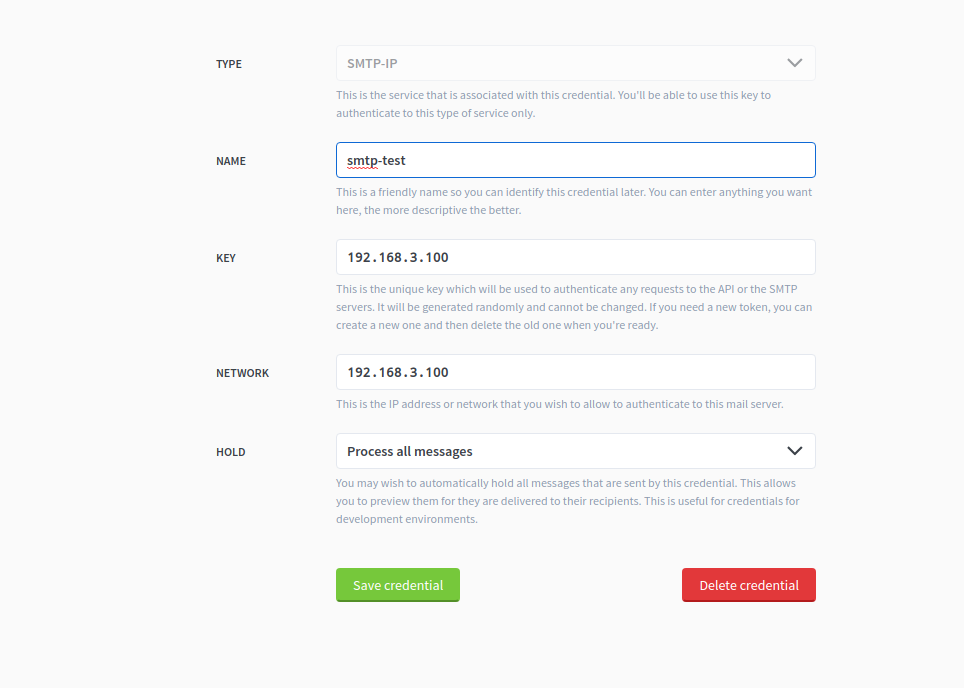964x688 pixels.
Task: Click the NETWORK field label
Action: pos(243,372)
